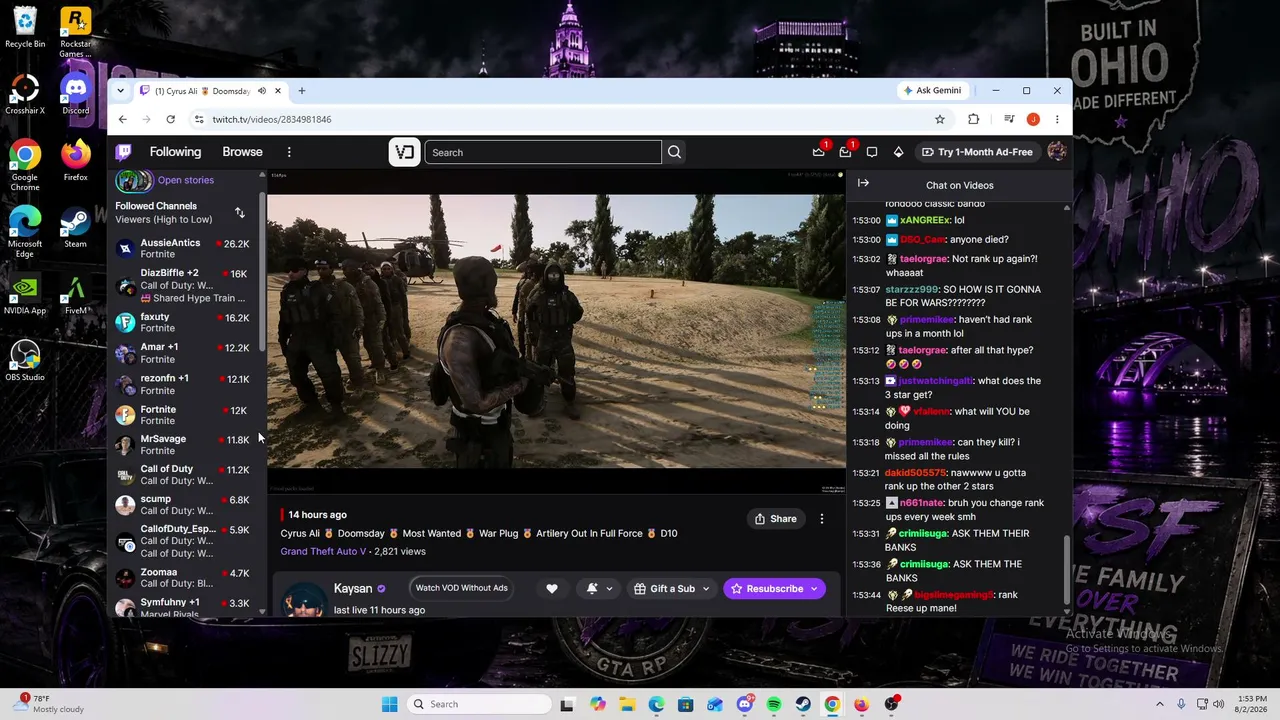This screenshot has width=1280, height=720.
Task: Open MrSavage channel in sidebar
Action: (185, 444)
